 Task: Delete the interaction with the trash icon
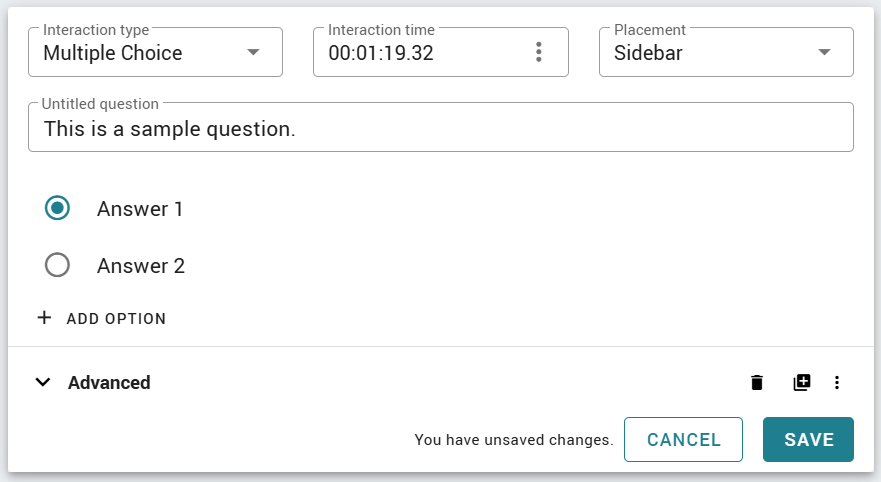[x=757, y=383]
